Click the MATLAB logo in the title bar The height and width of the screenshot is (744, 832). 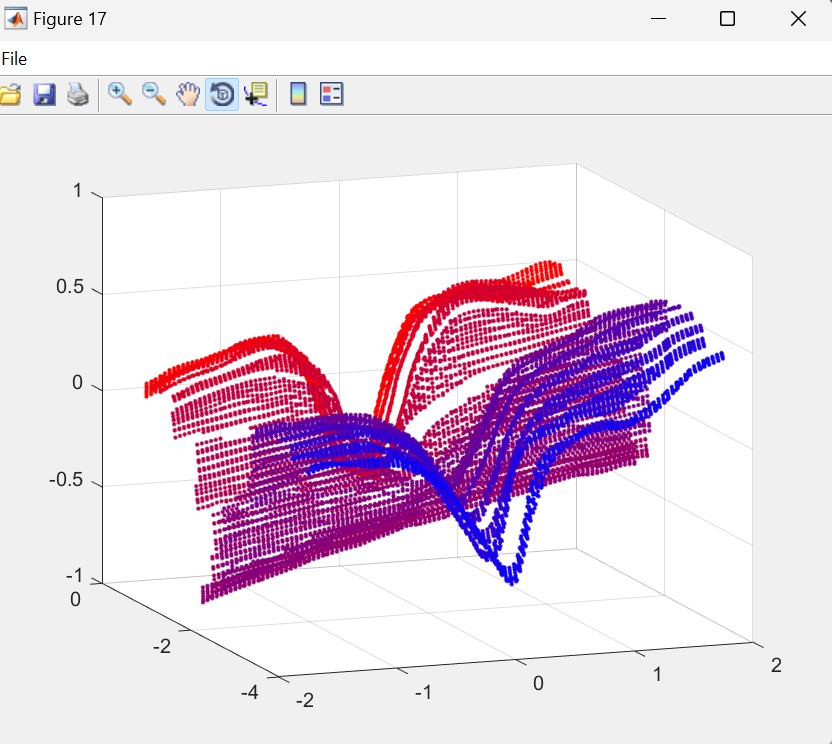[x=16, y=19]
